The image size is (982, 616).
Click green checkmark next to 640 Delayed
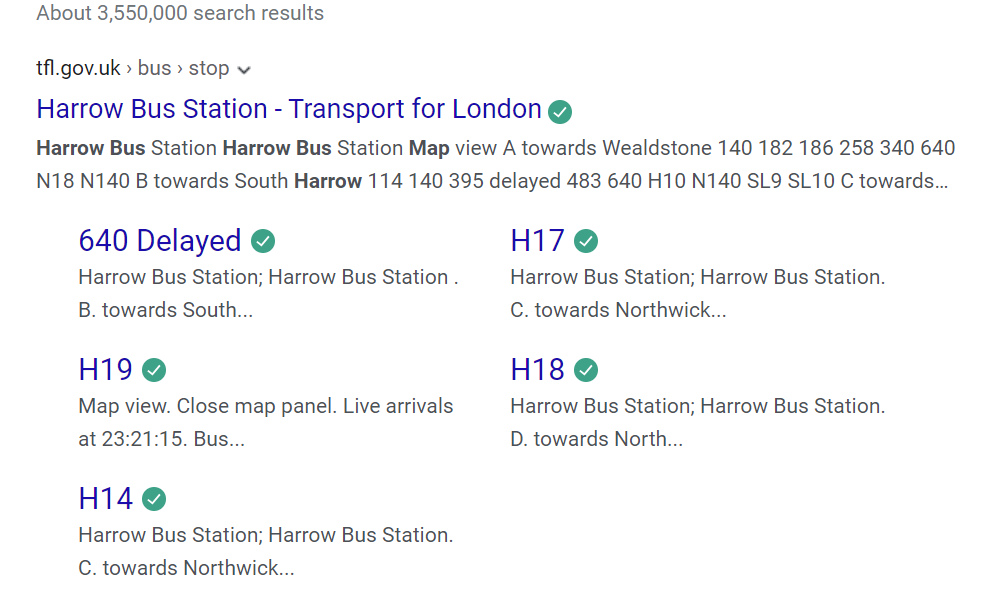point(263,241)
